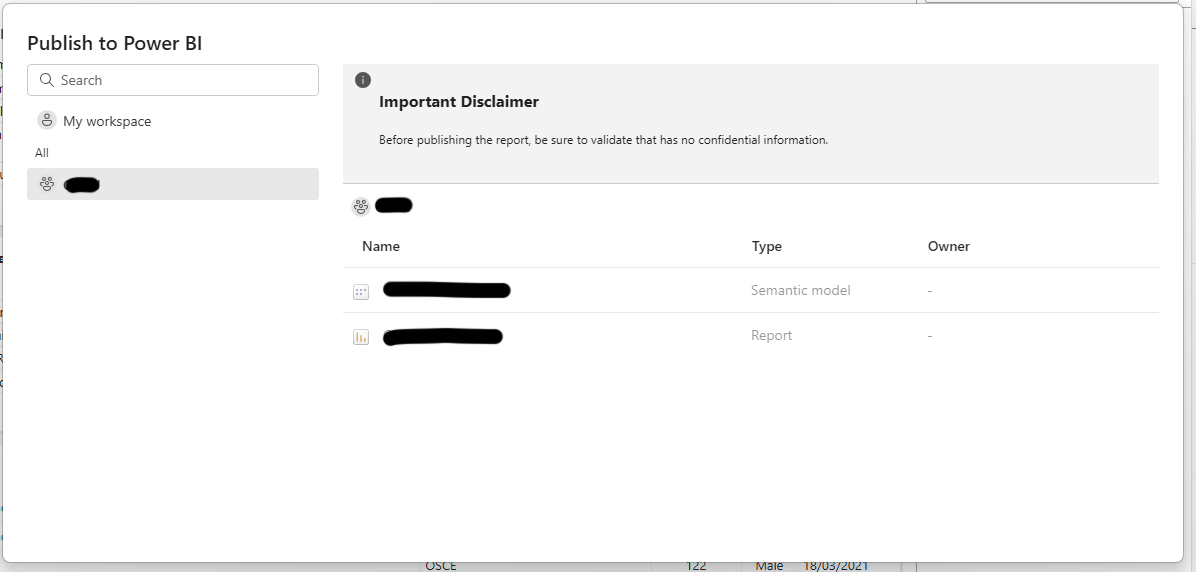This screenshot has width=1196, height=572.
Task: Click the info icon beside Important Disclaimer
Action: [x=363, y=80]
